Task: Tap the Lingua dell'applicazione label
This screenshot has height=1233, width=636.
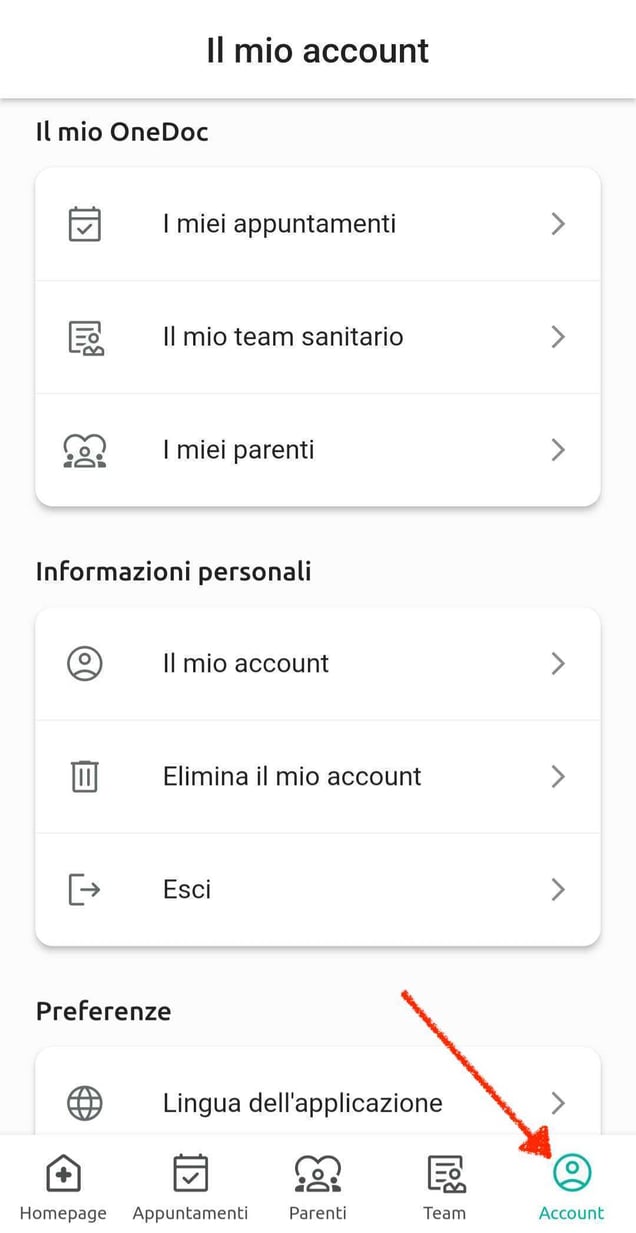Action: pyautogui.click(x=302, y=1103)
